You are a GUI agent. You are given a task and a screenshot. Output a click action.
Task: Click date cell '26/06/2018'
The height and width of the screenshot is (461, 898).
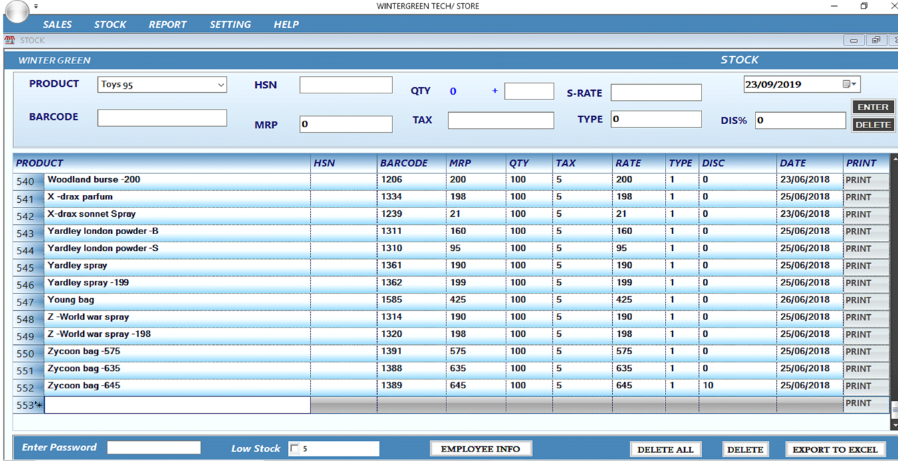point(809,300)
